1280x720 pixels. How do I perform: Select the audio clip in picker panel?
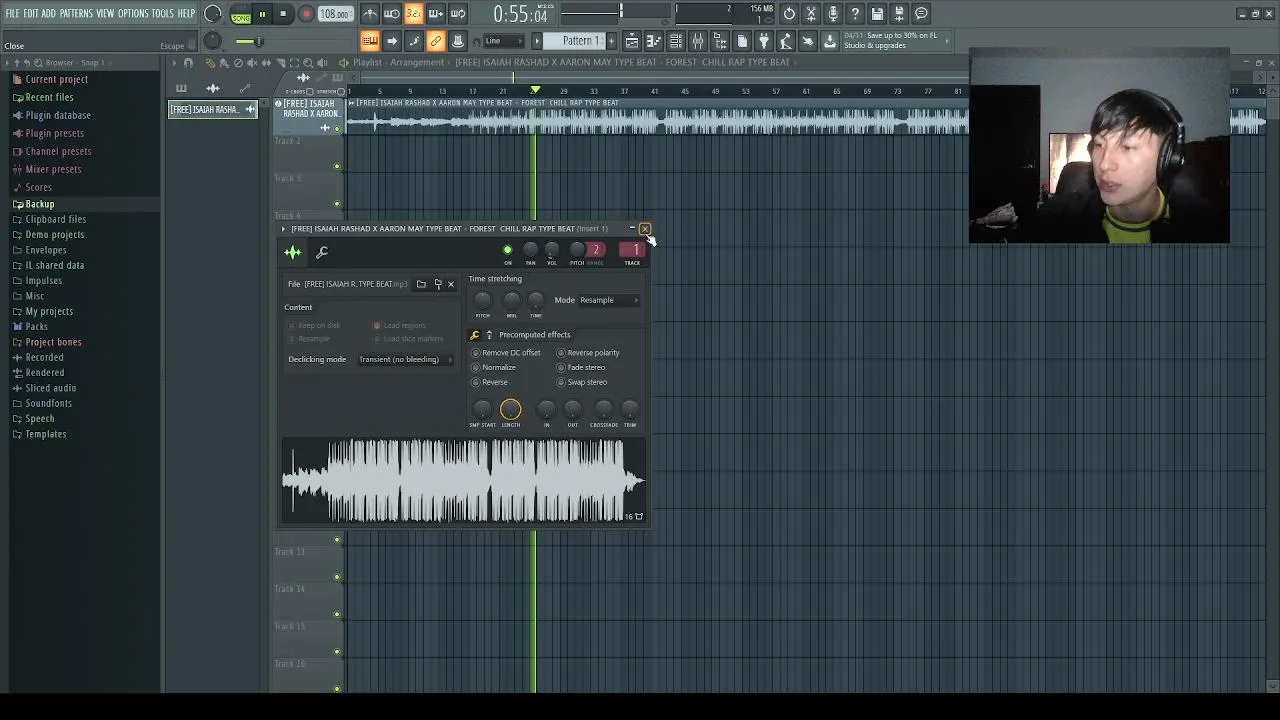pos(212,109)
